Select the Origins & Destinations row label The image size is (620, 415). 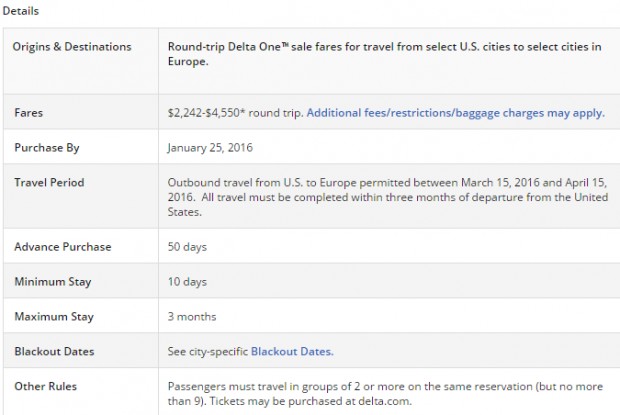tap(72, 47)
